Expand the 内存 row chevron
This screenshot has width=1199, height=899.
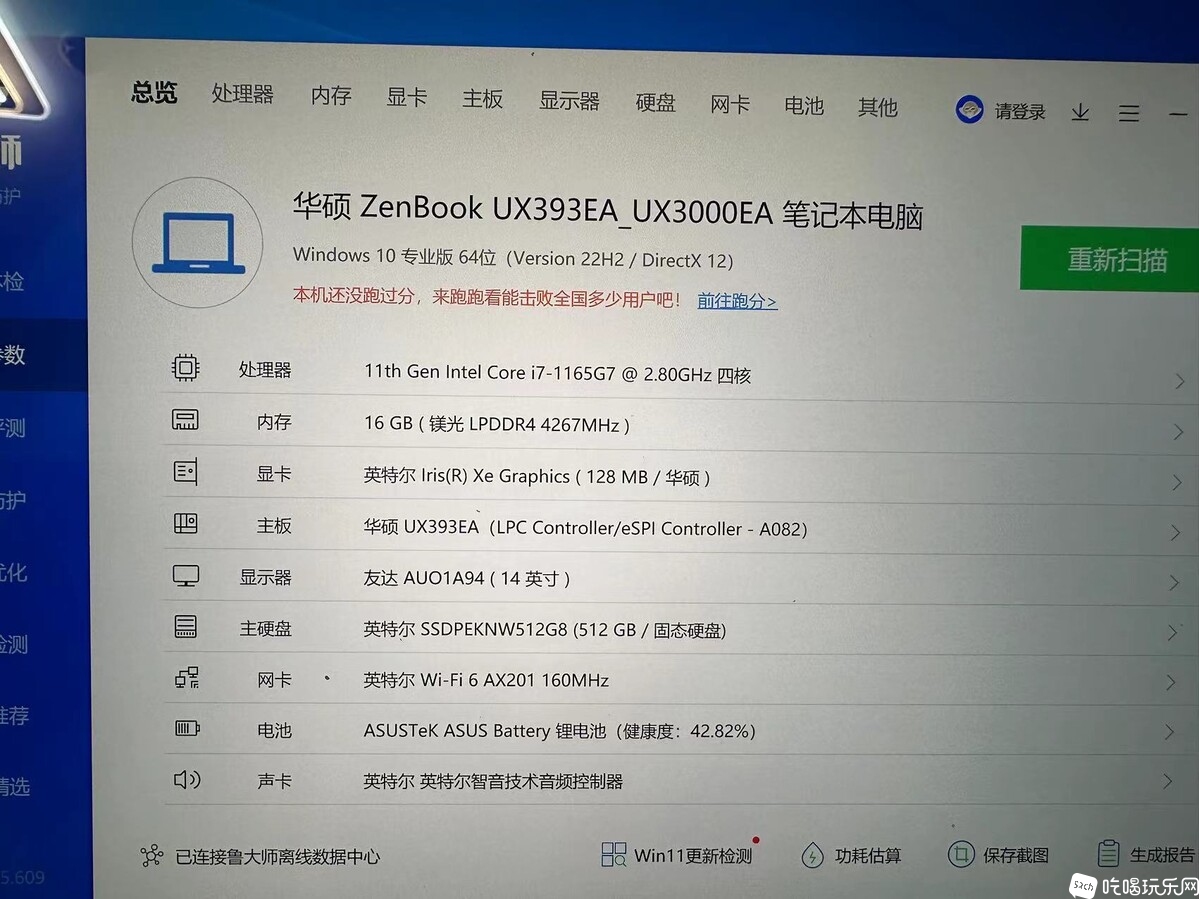(1179, 433)
